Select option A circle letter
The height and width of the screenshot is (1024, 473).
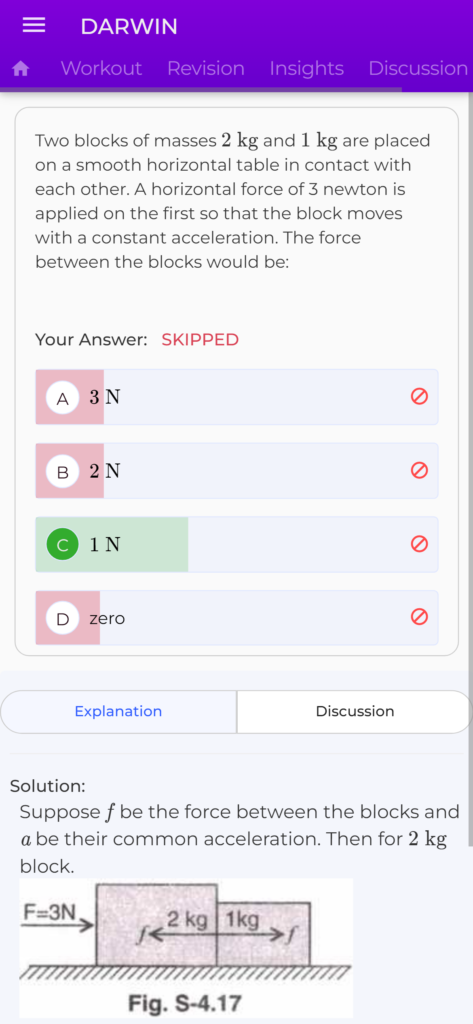click(63, 398)
